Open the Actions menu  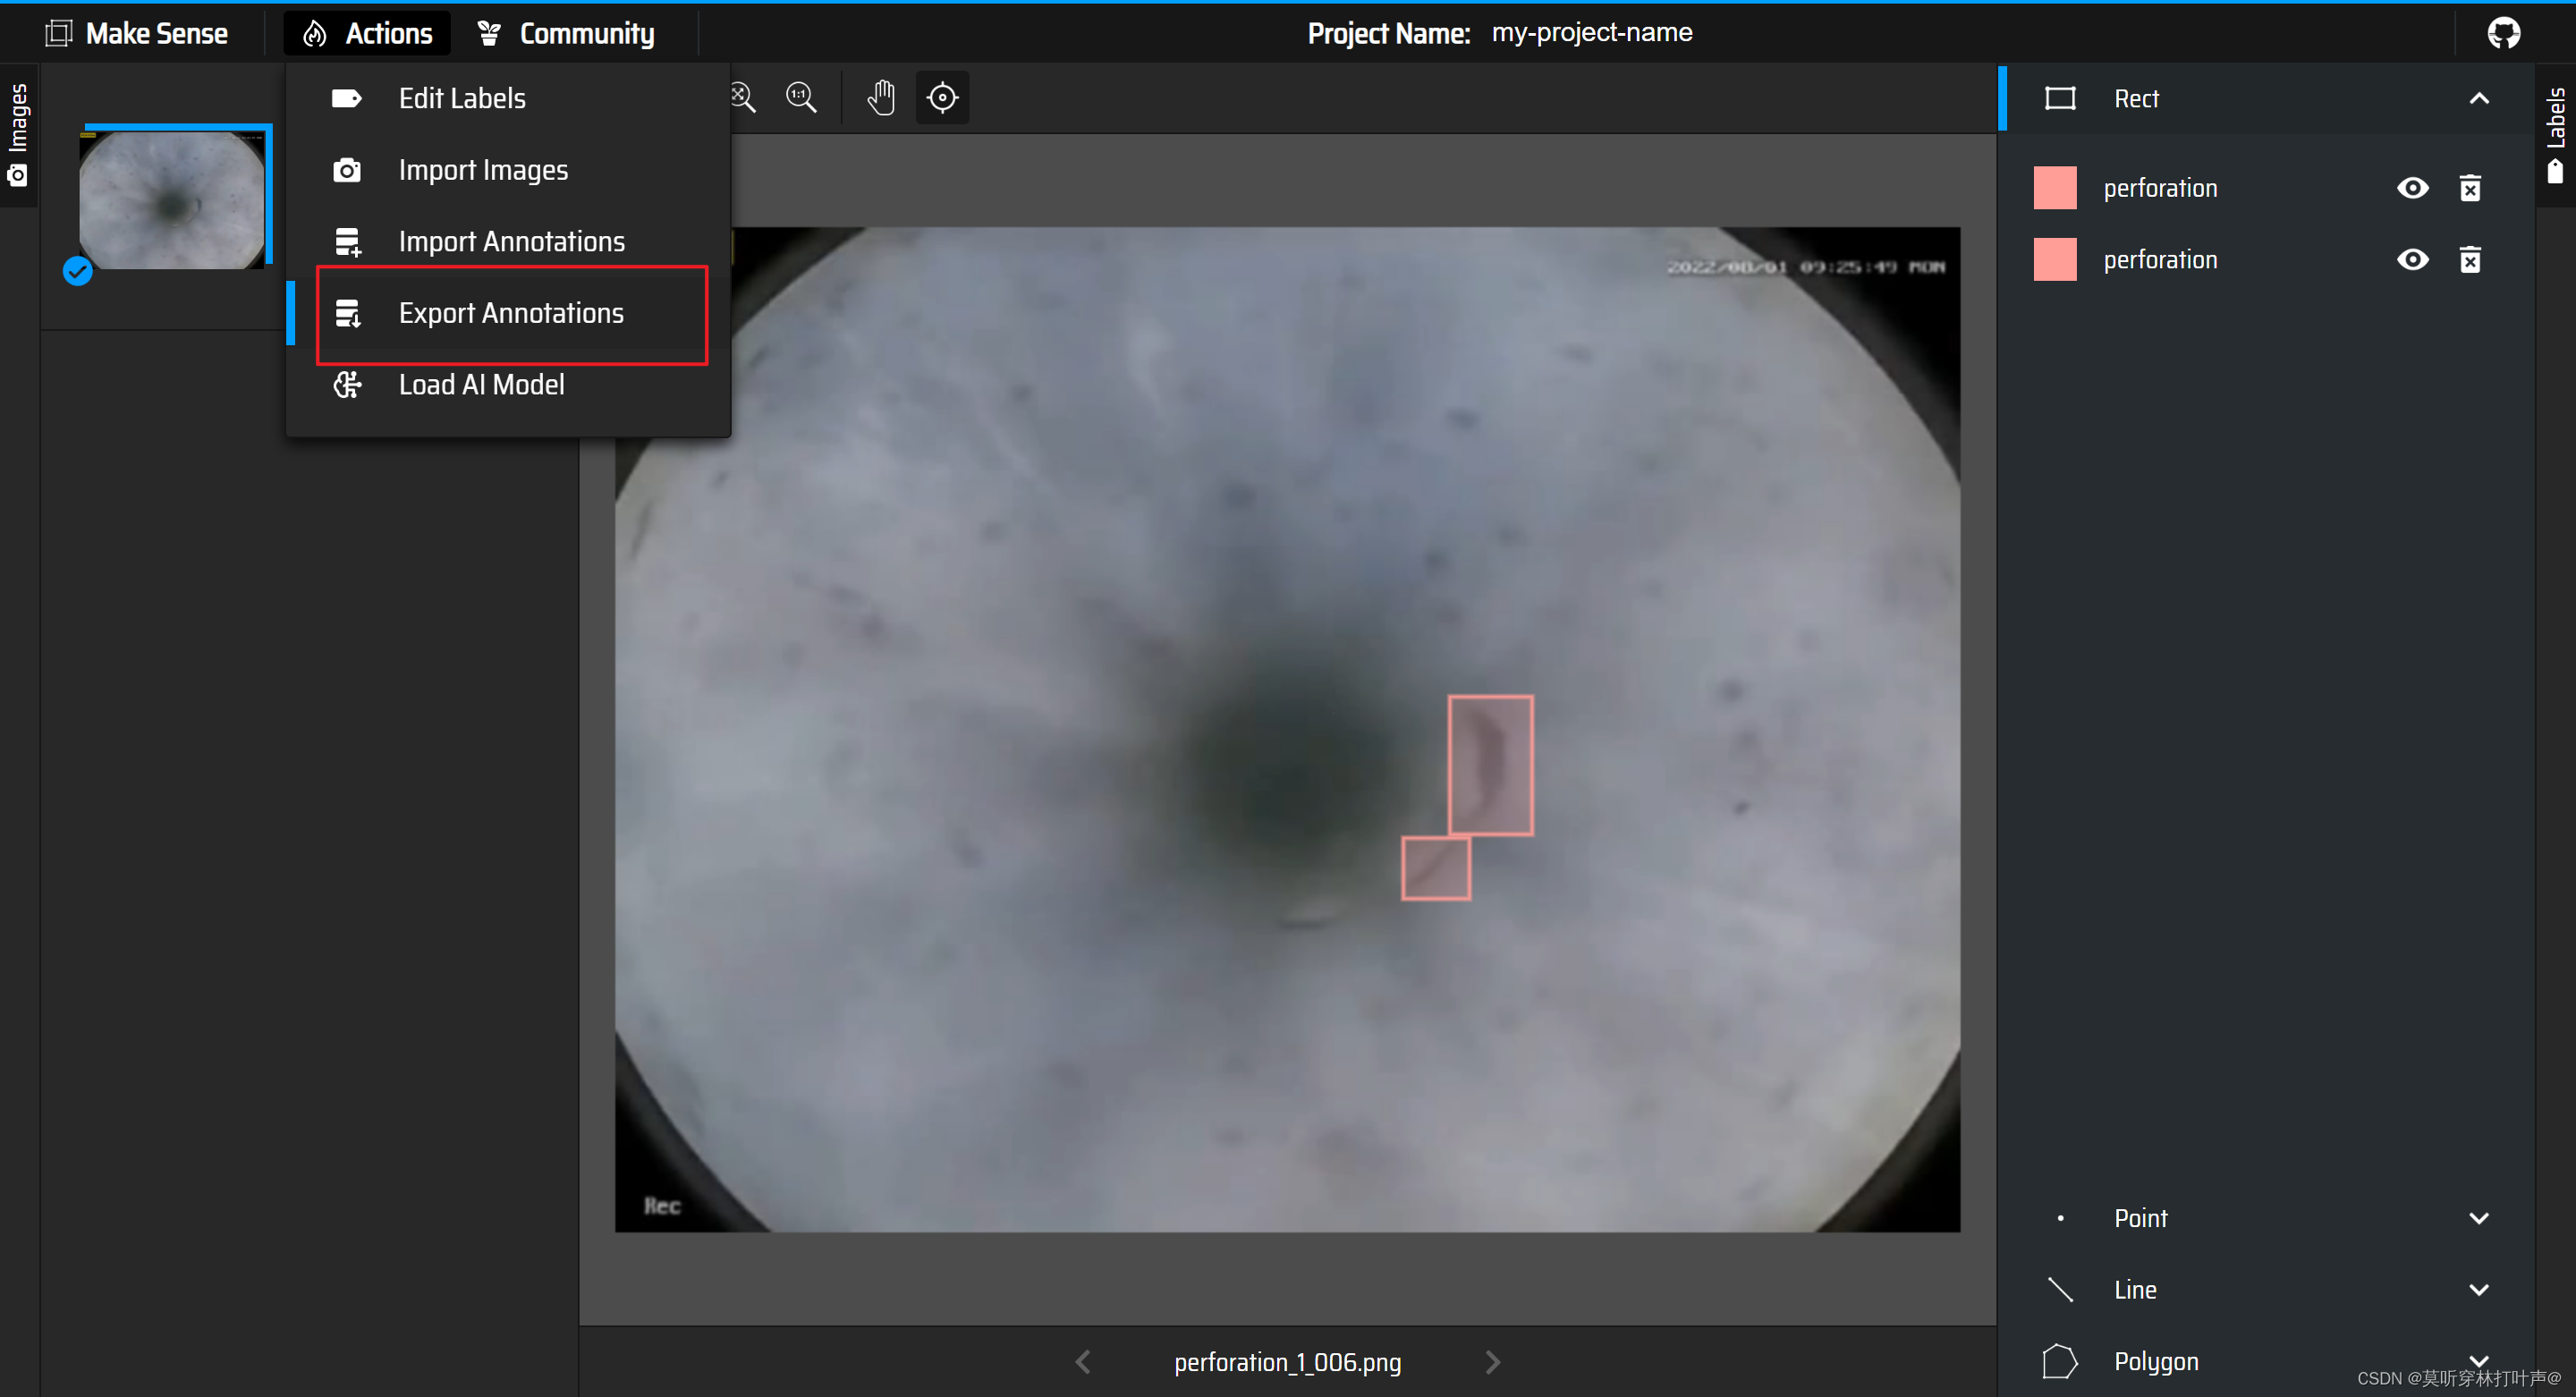[x=367, y=33]
